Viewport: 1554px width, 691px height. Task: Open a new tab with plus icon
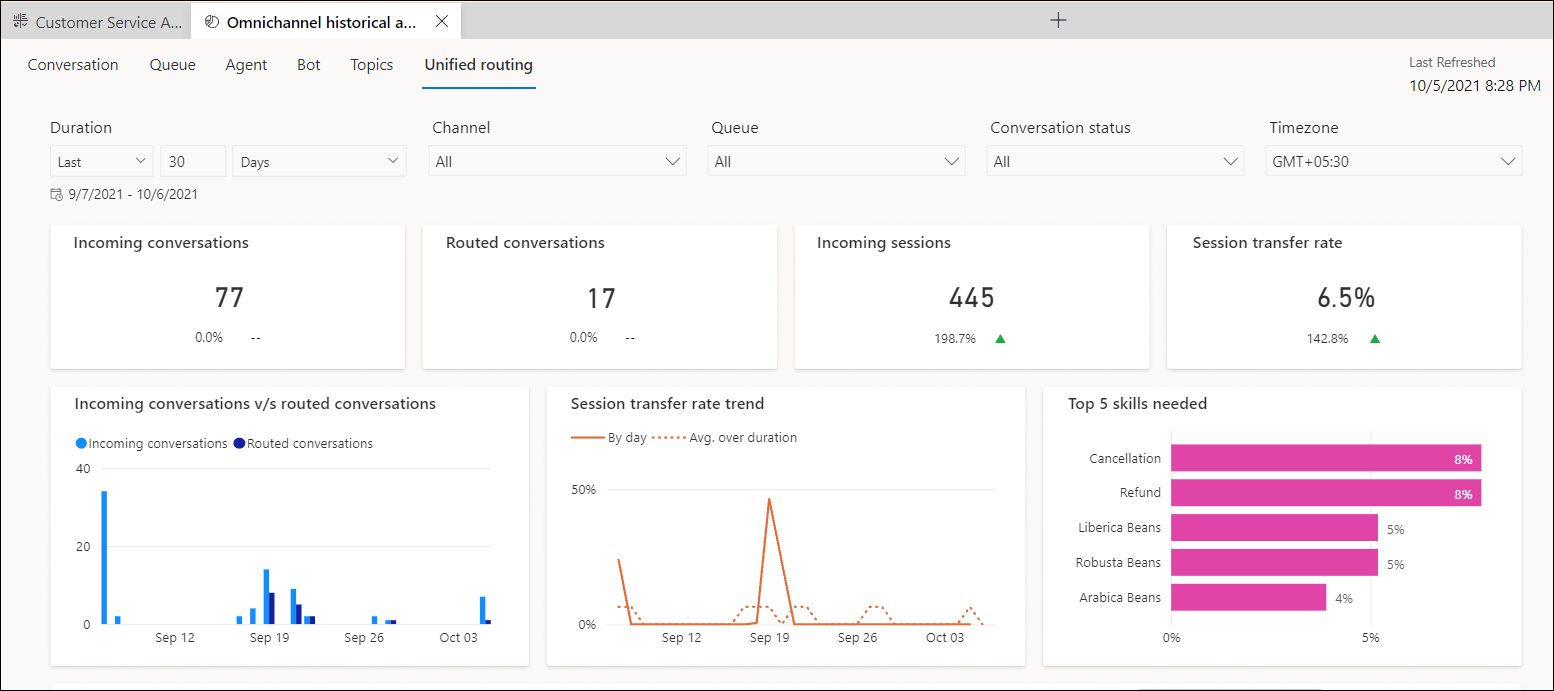(x=1058, y=20)
